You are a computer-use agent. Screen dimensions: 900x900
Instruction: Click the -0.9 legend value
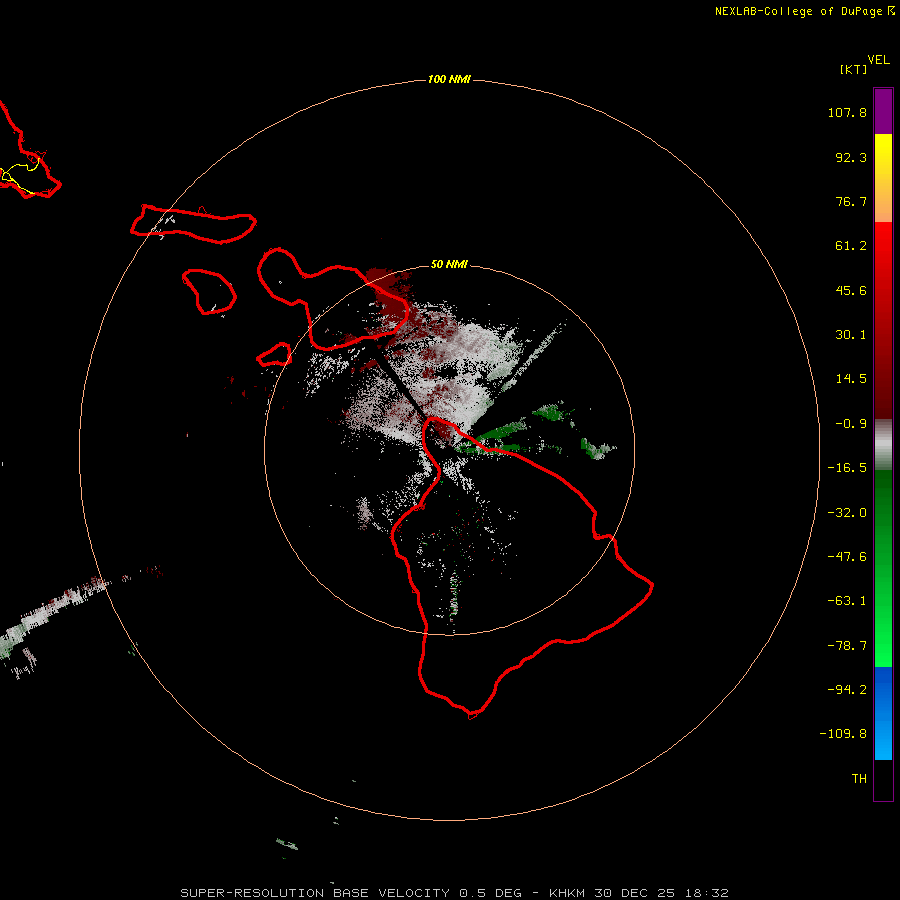coord(851,424)
